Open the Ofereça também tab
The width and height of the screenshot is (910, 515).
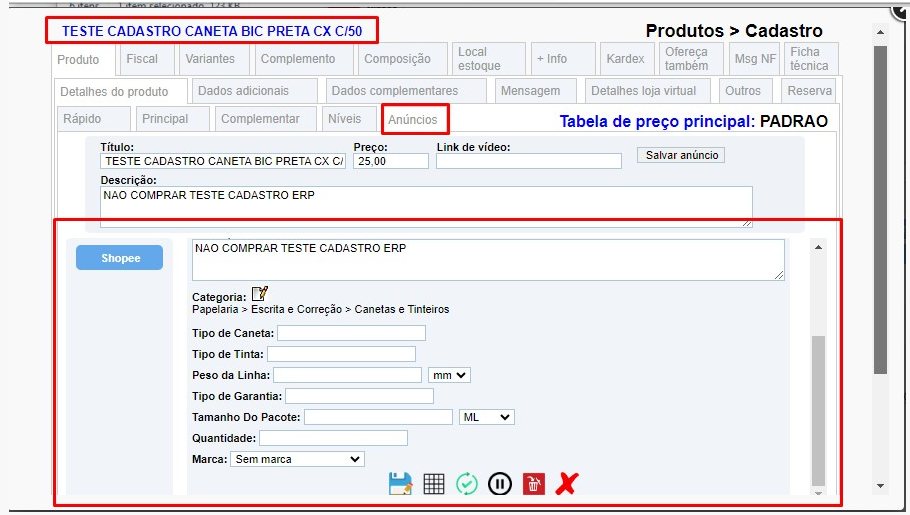tap(691, 59)
